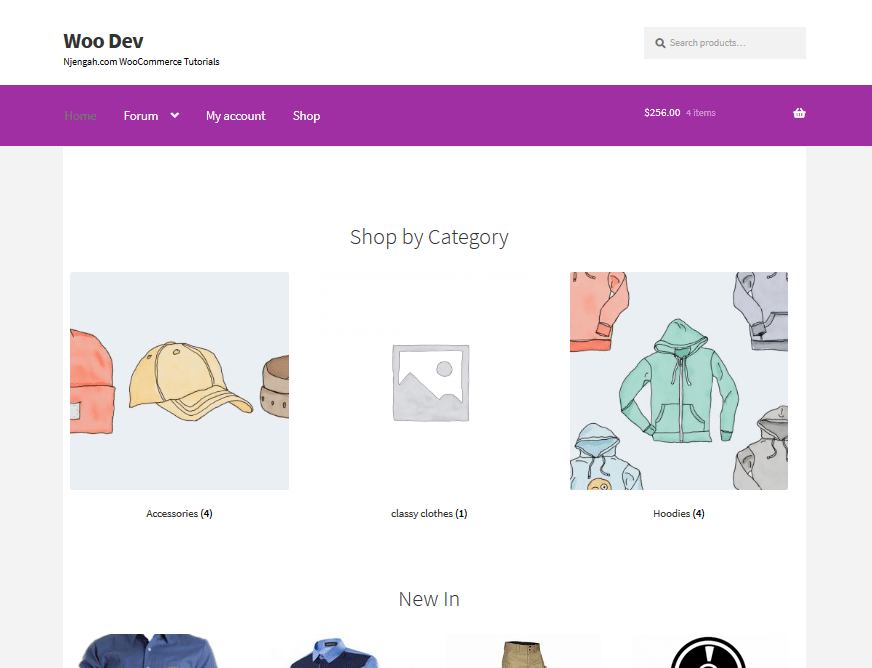
Task: Click the $256.00 cart total link
Action: [x=662, y=113]
